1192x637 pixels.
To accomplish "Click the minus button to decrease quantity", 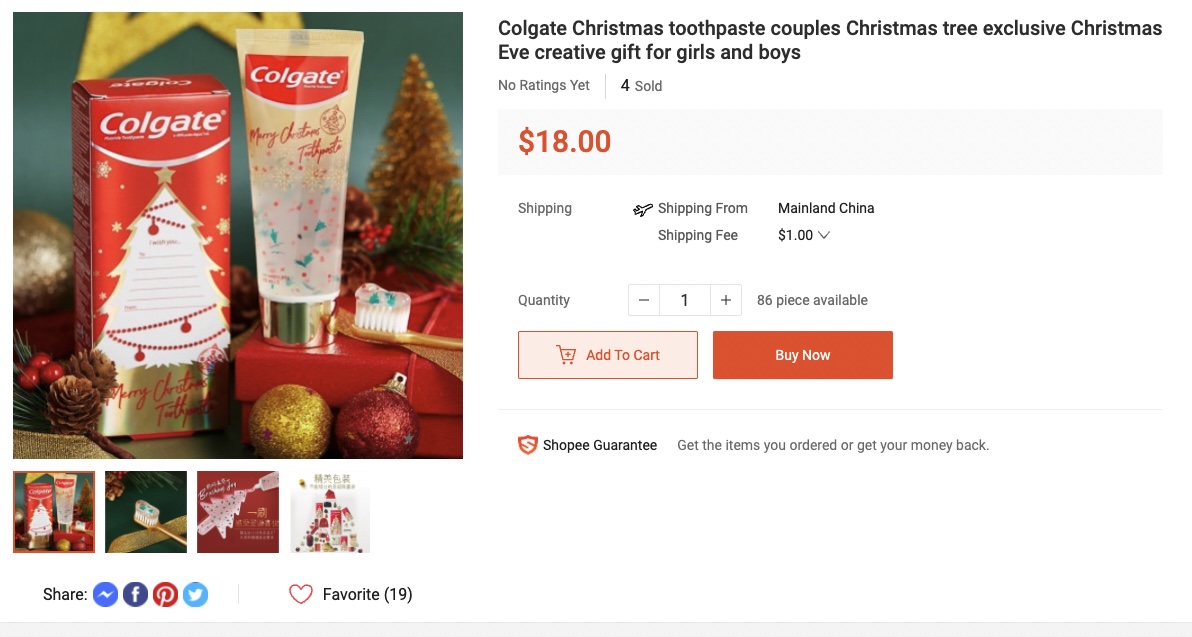I will coord(643,299).
